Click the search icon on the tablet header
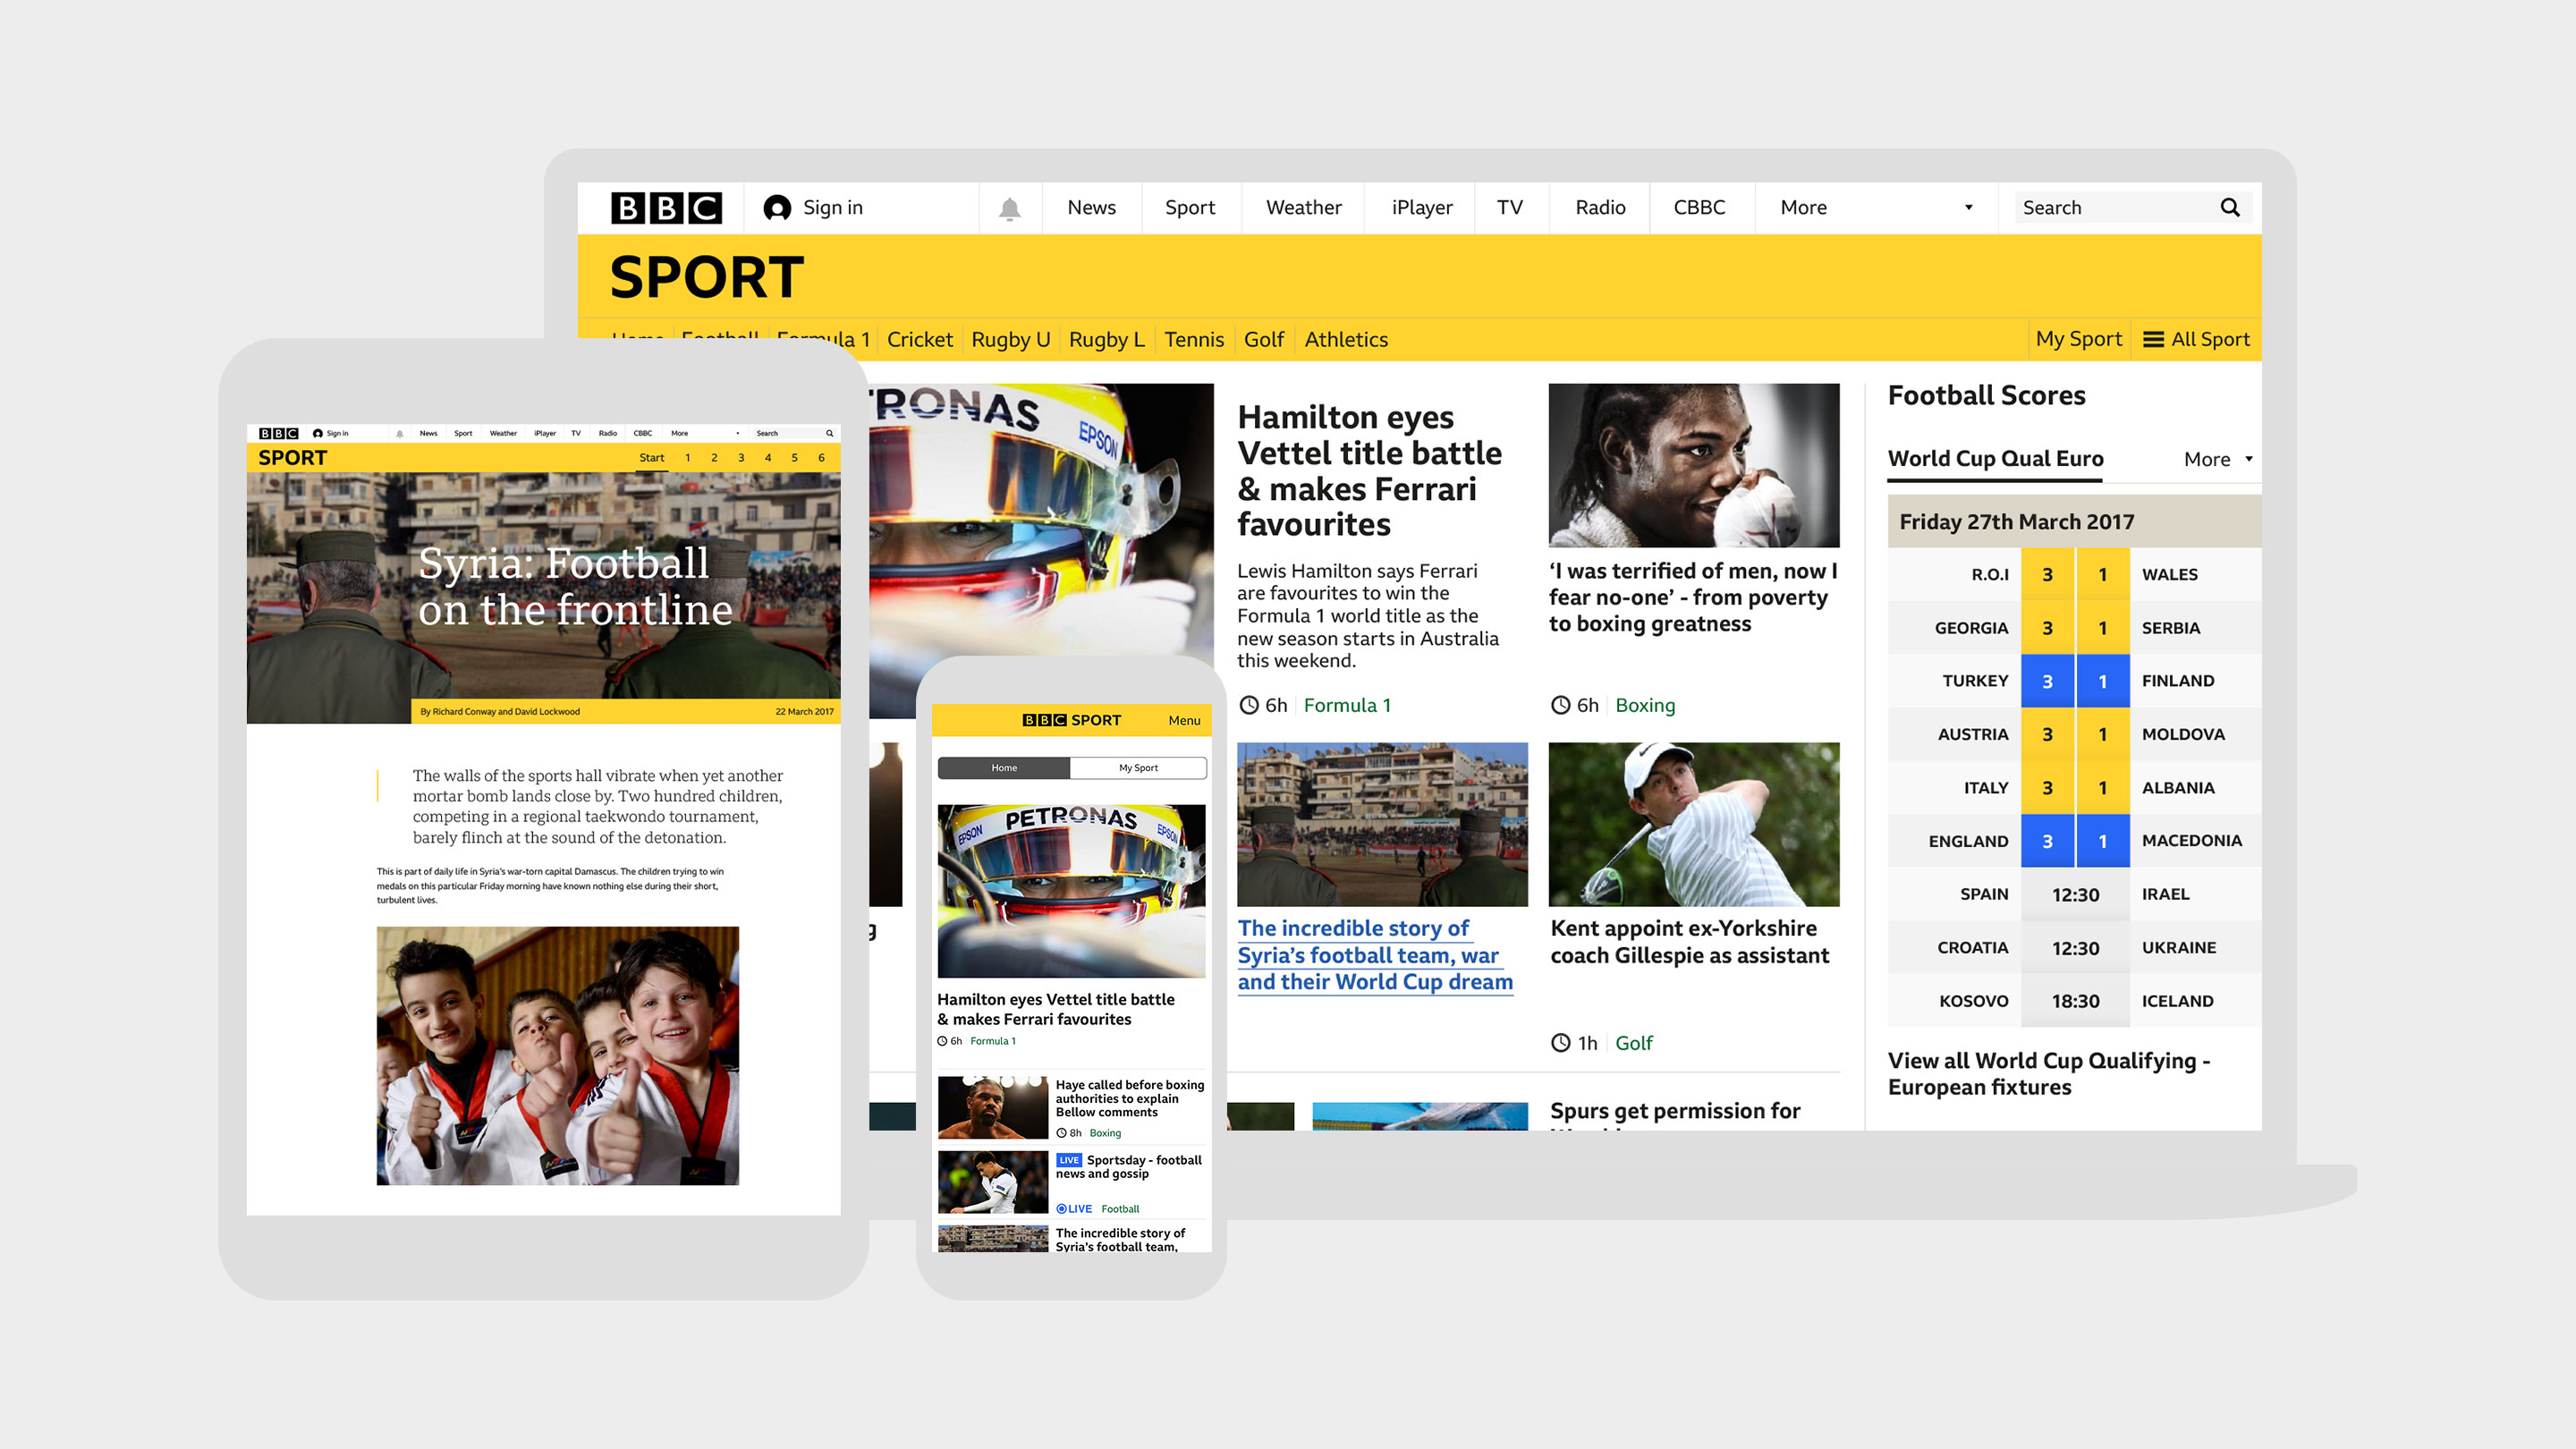This screenshot has width=2576, height=1449. (829, 433)
